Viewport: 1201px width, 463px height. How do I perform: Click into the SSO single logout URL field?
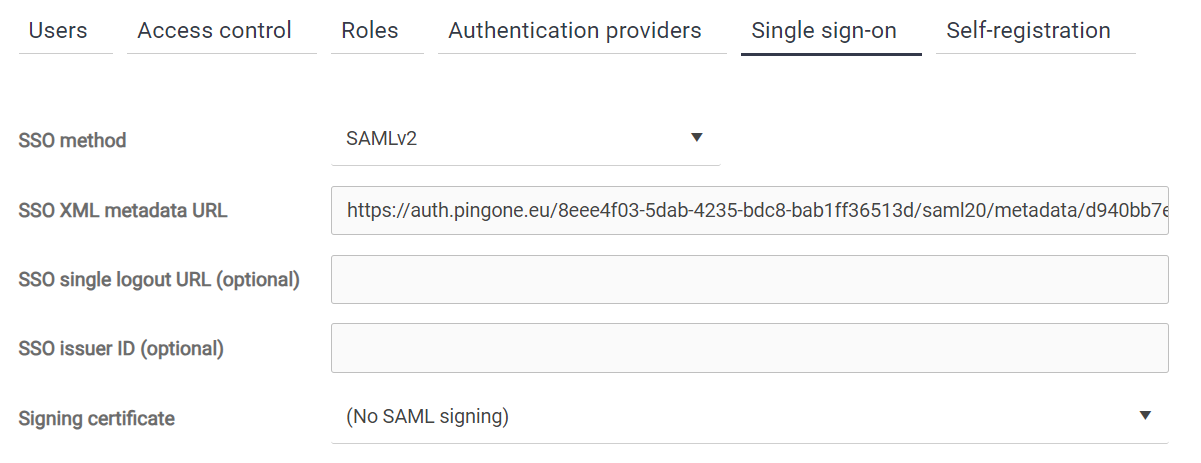(749, 280)
